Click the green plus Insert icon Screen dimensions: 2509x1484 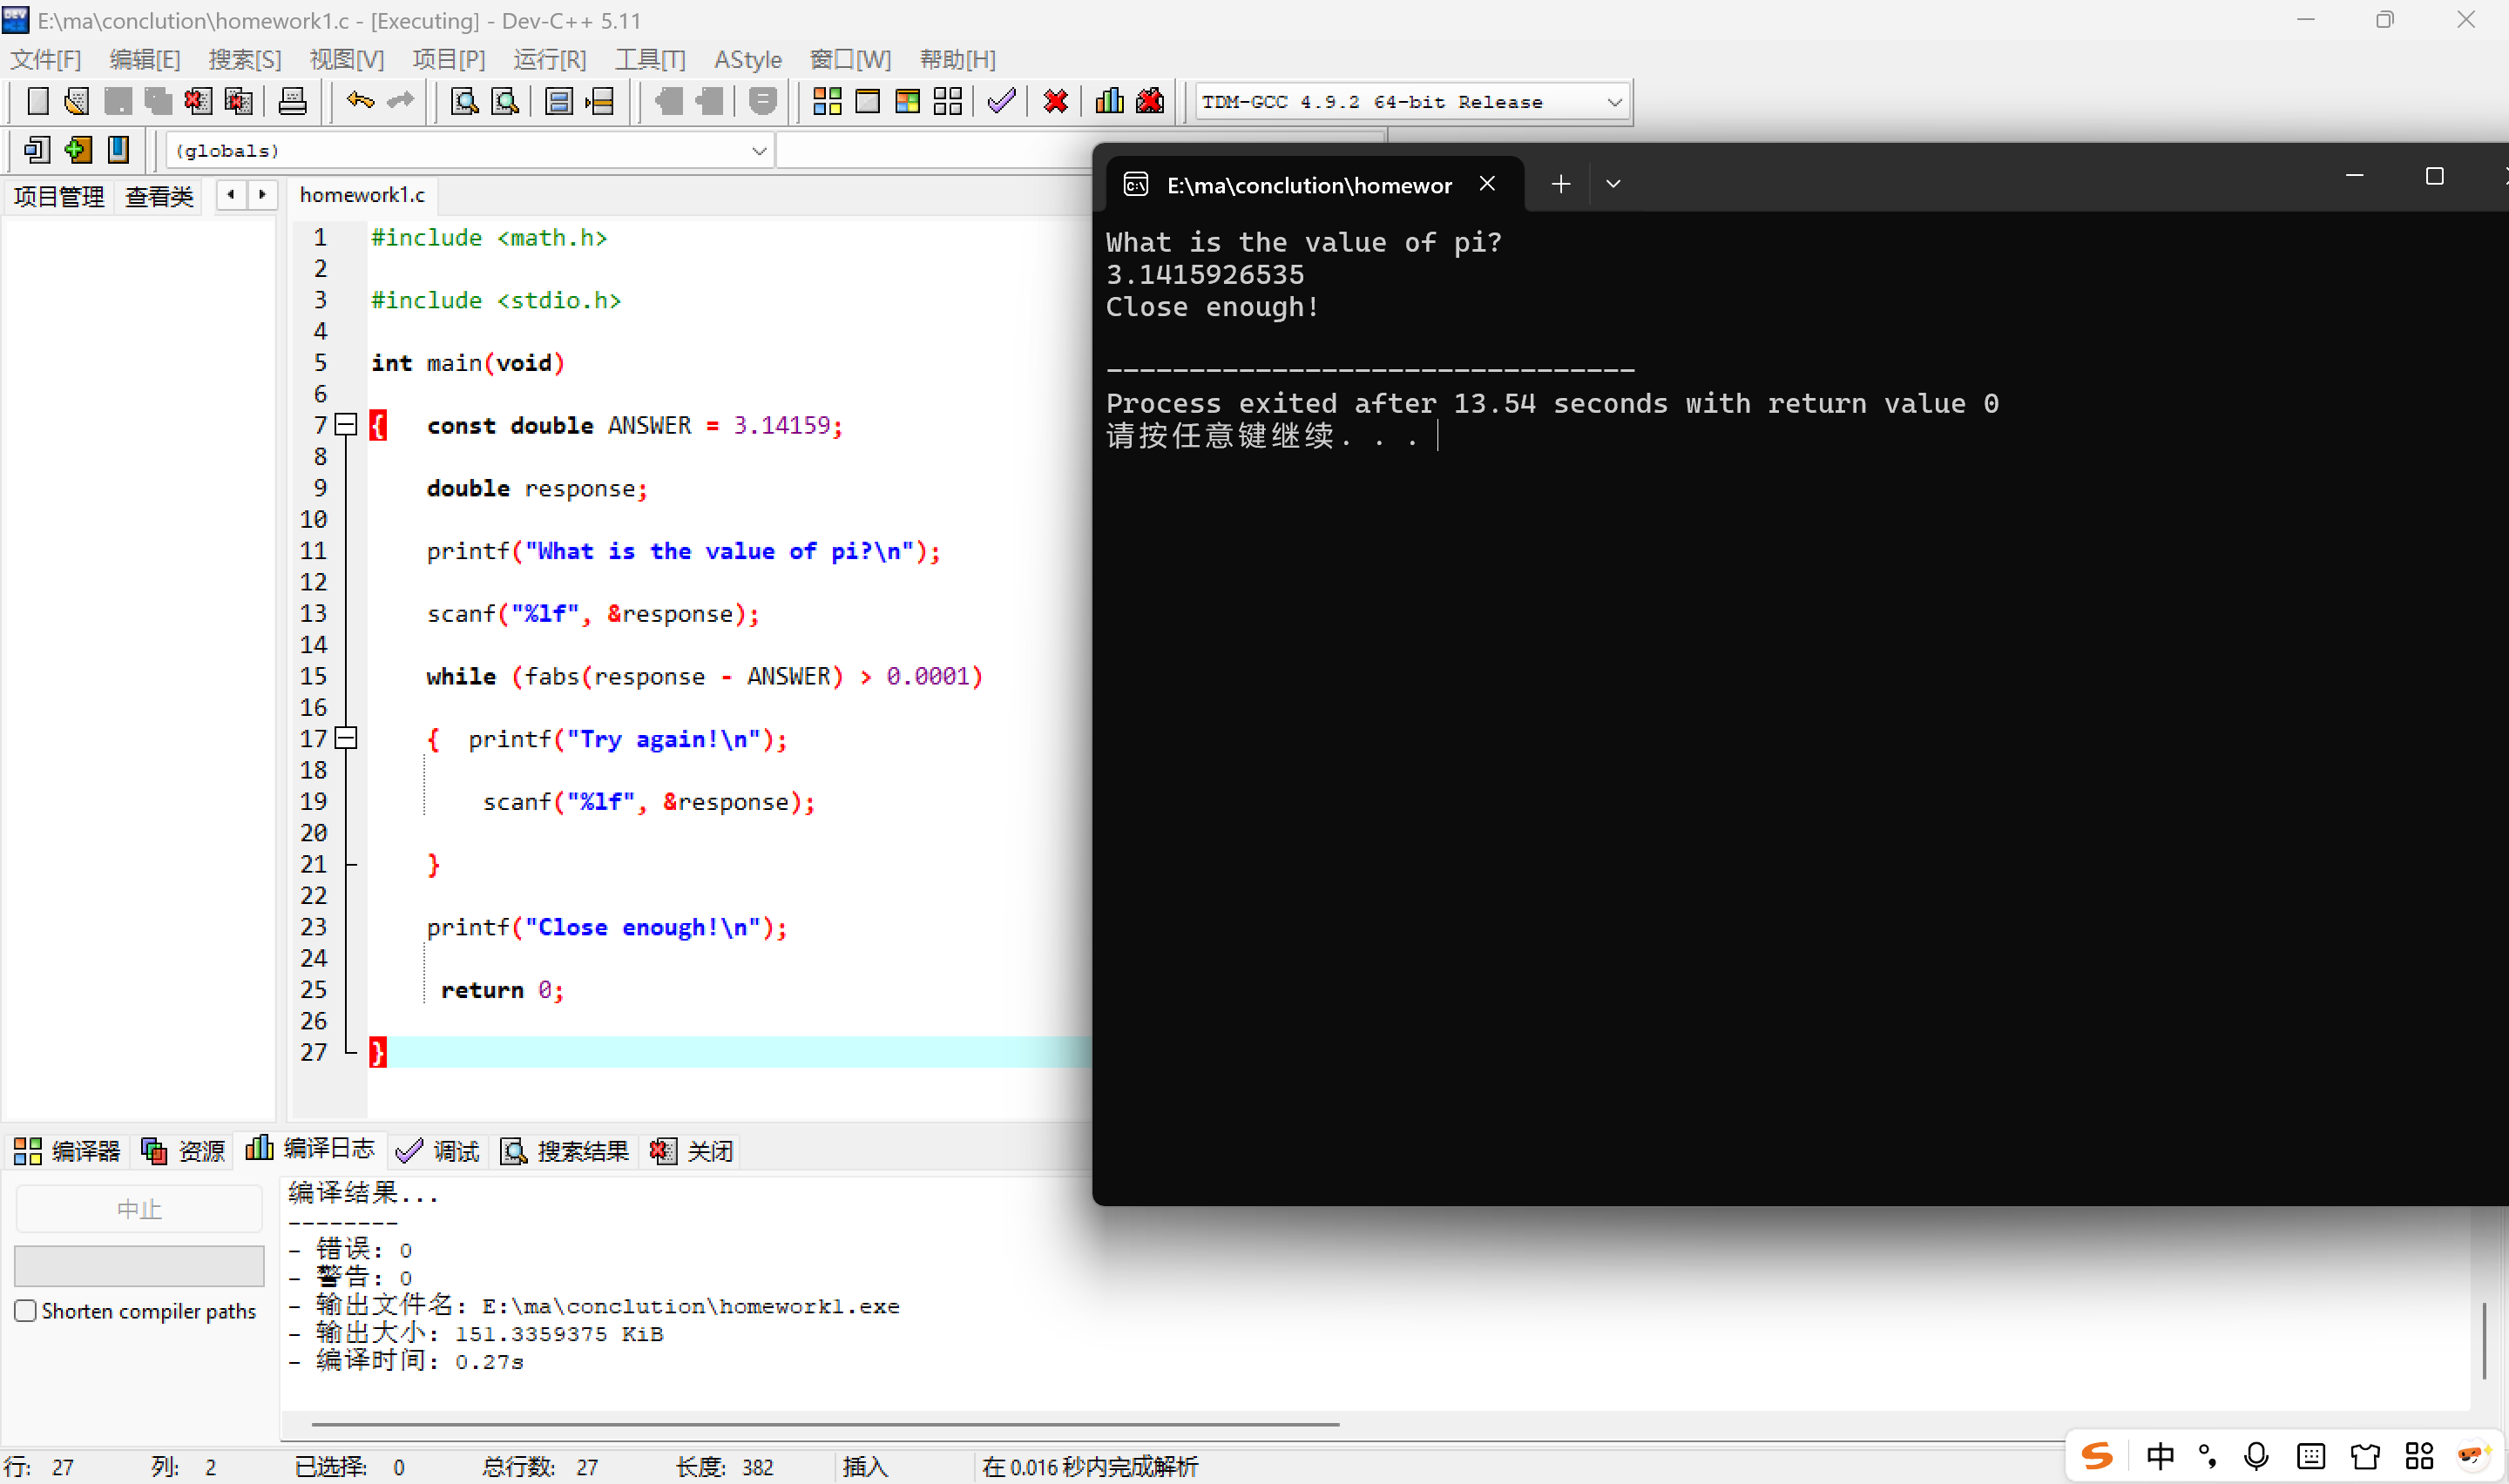78,150
